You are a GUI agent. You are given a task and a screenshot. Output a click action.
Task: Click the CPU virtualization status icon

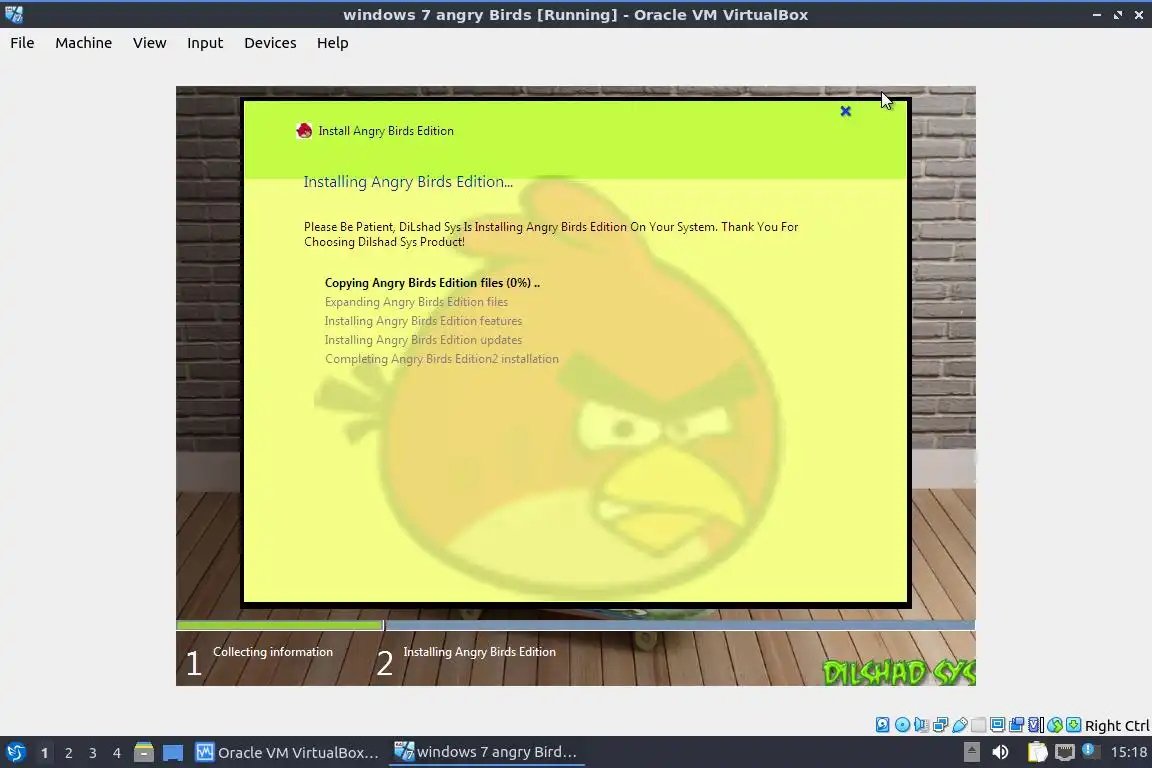pos(1036,725)
